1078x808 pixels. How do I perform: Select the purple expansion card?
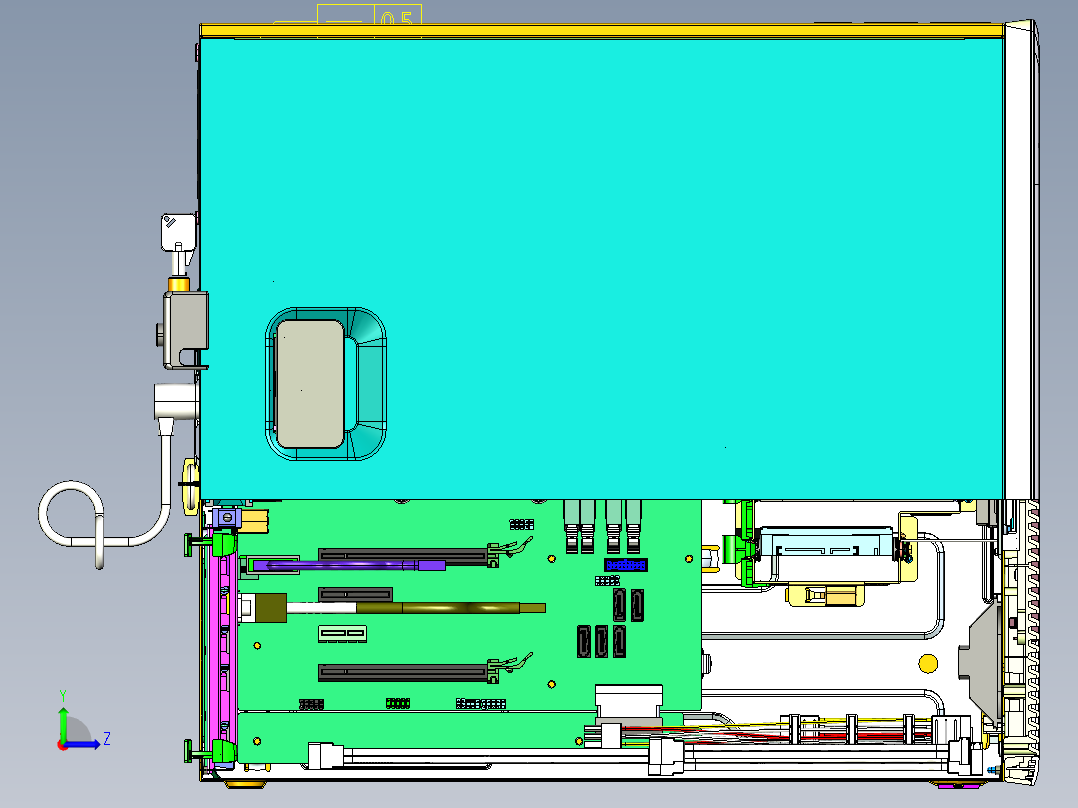[x=349, y=566]
